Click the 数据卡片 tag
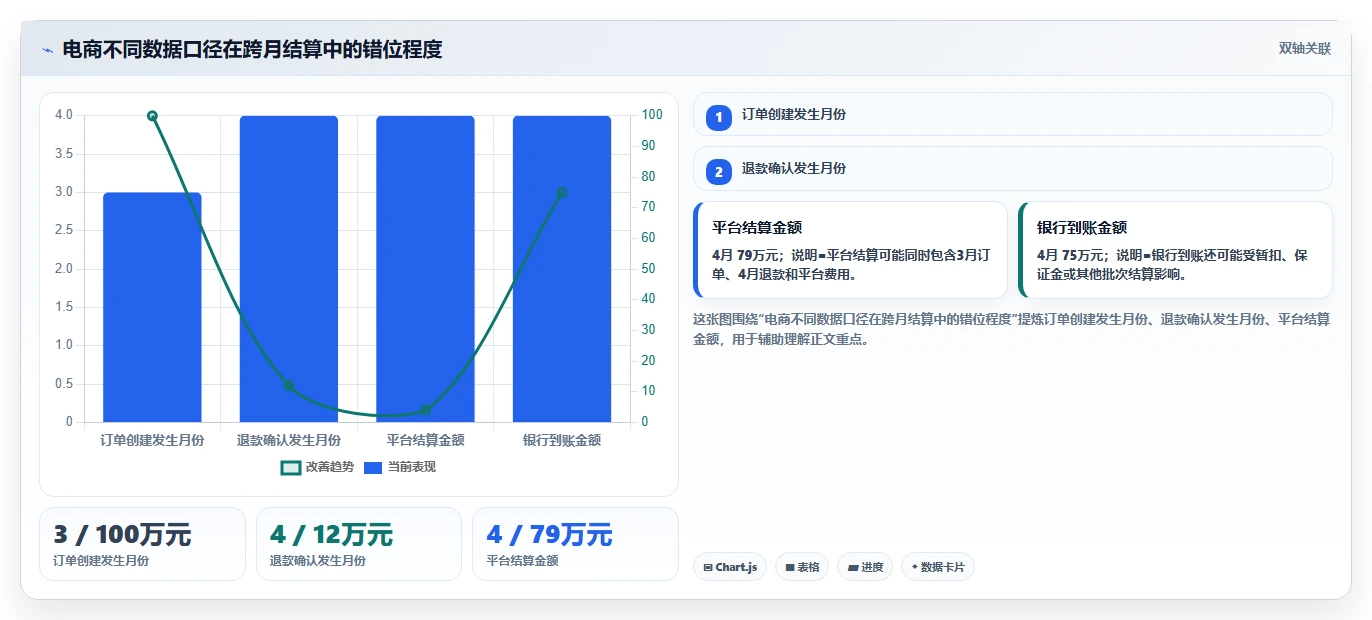The image size is (1372, 620). pyautogui.click(x=938, y=567)
